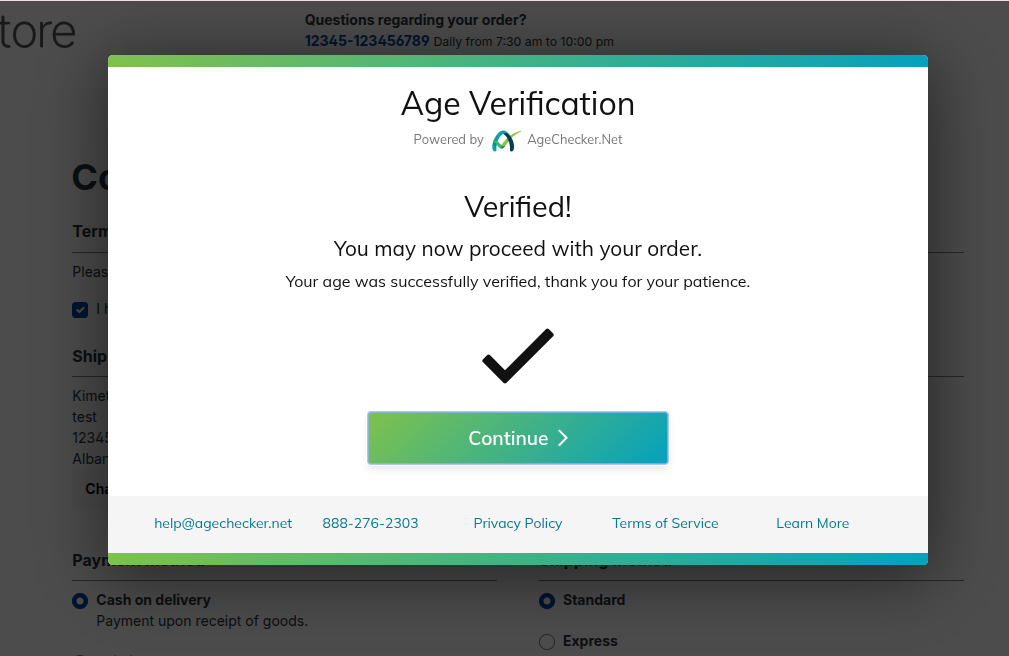Click the Learn More link

pyautogui.click(x=812, y=523)
